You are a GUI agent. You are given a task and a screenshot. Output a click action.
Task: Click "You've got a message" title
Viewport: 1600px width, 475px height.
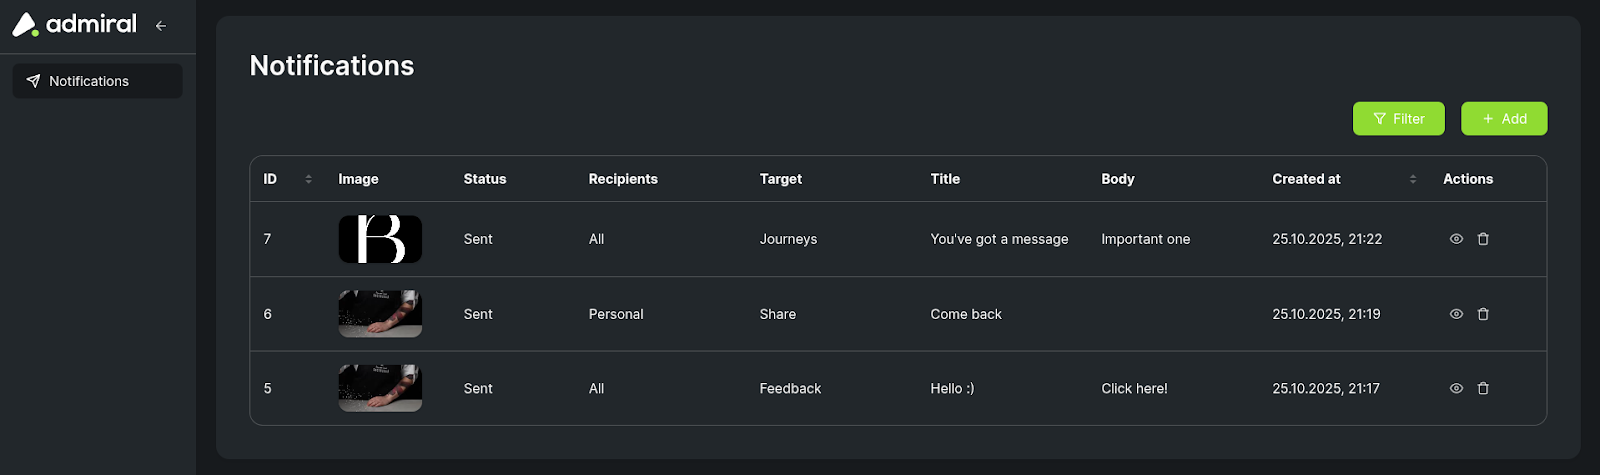point(999,239)
